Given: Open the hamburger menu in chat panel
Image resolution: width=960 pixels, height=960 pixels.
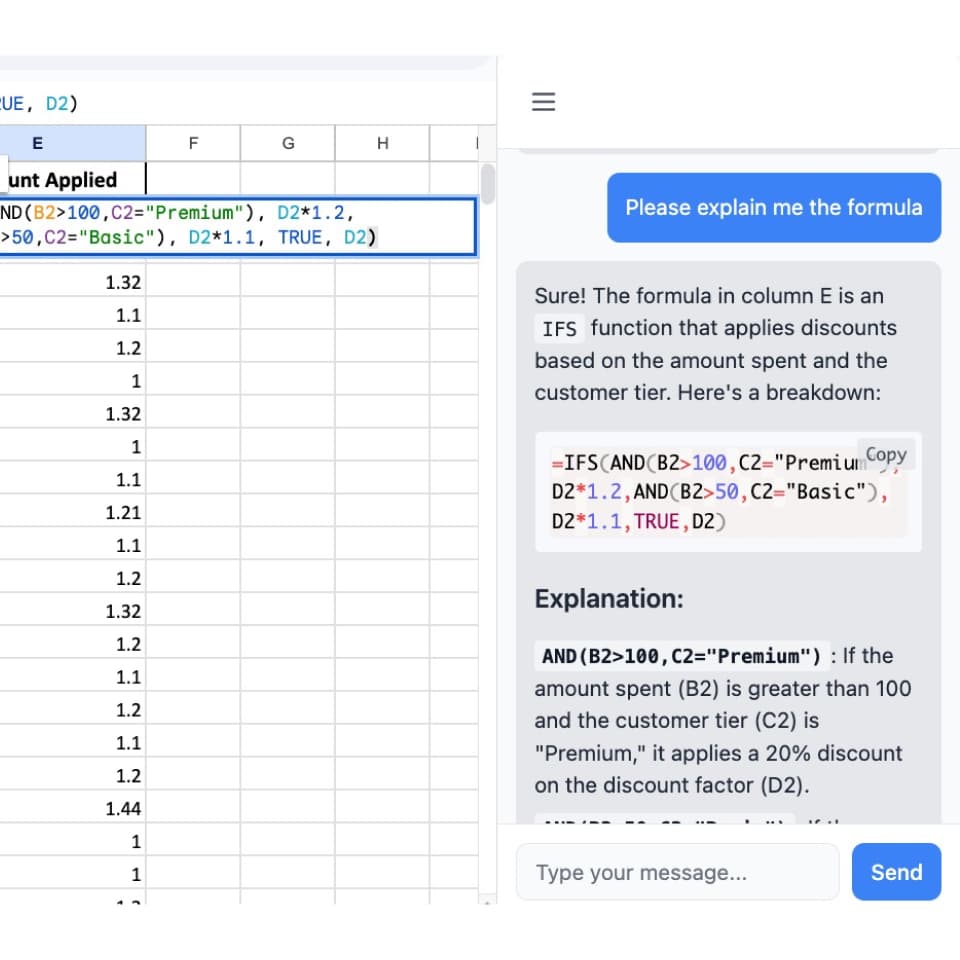Looking at the screenshot, I should pos(542,102).
